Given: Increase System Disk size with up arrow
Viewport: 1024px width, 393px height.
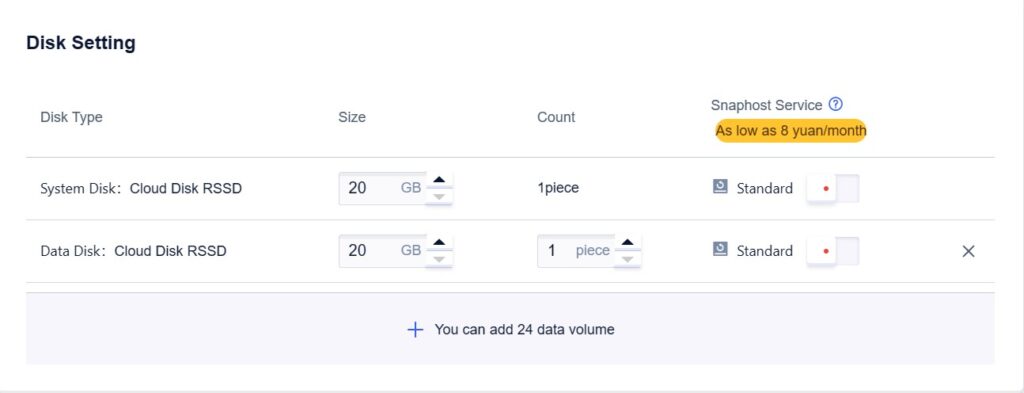Looking at the screenshot, I should (440, 180).
